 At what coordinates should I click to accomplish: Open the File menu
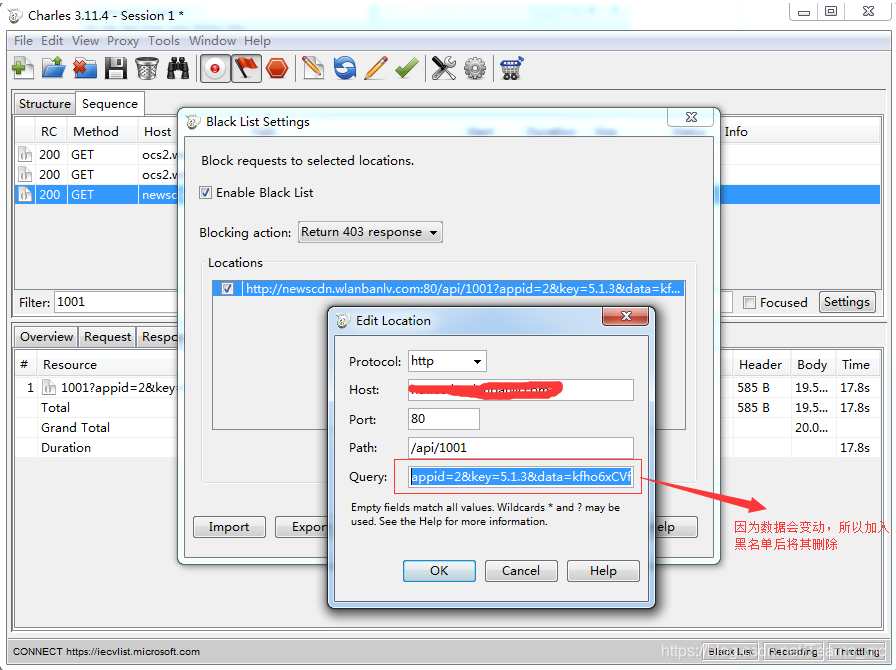(x=23, y=41)
